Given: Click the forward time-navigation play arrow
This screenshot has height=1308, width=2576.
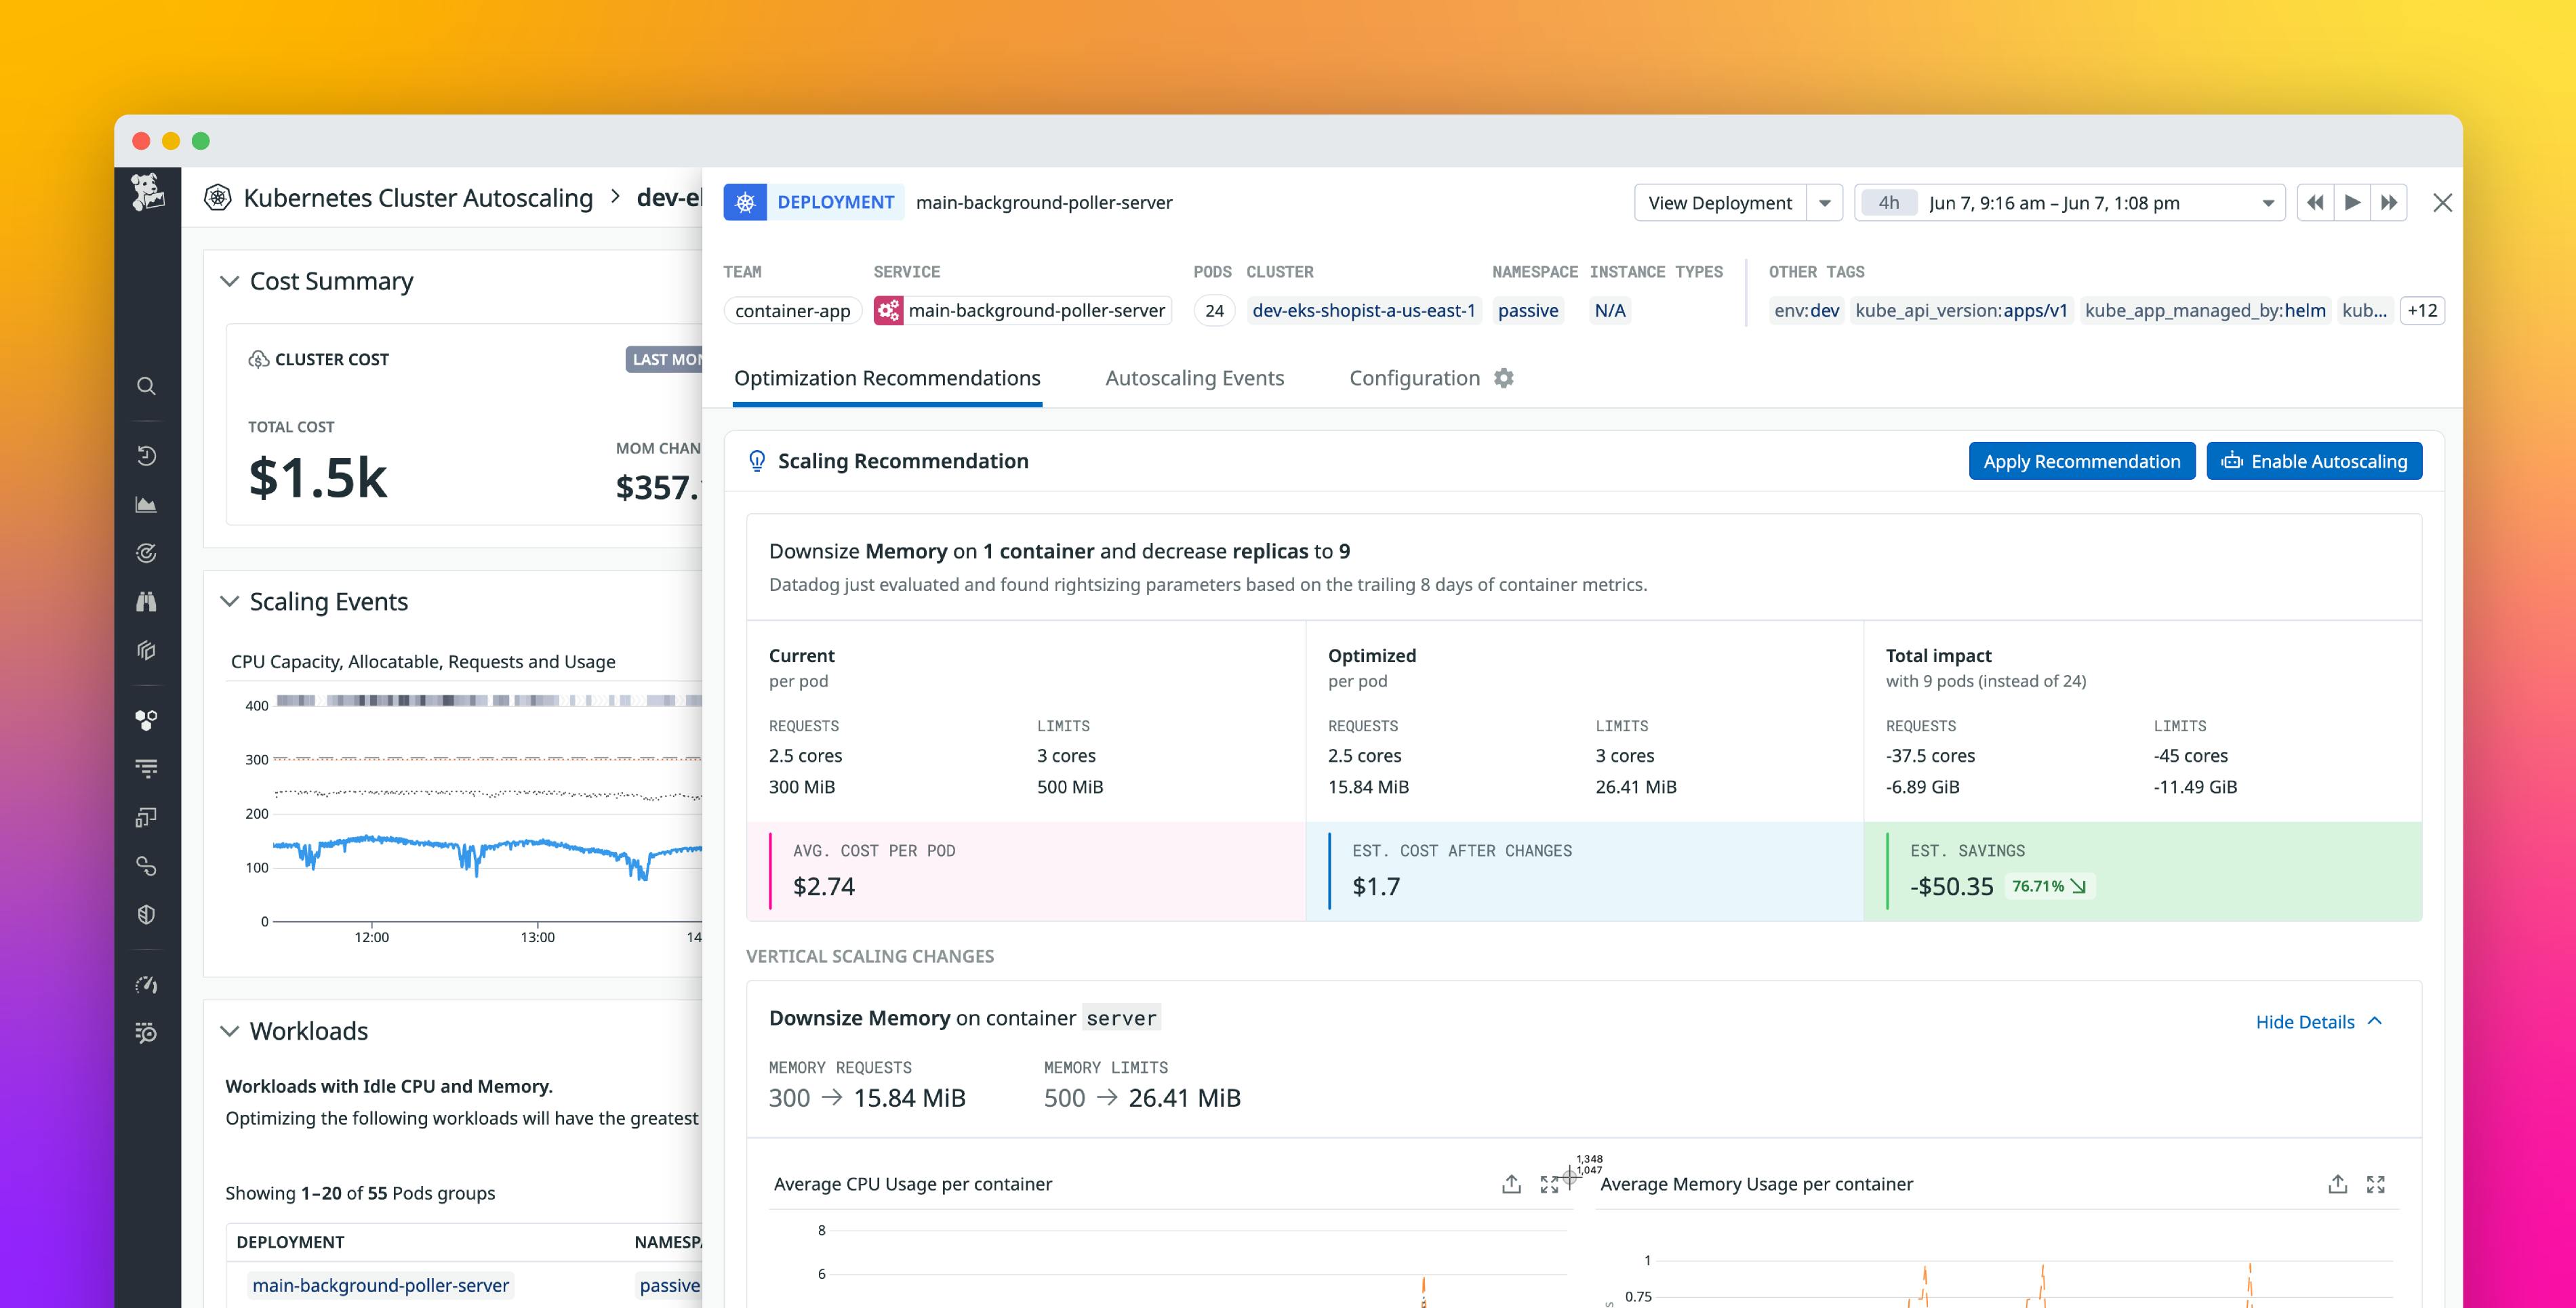Looking at the screenshot, I should pos(2352,202).
